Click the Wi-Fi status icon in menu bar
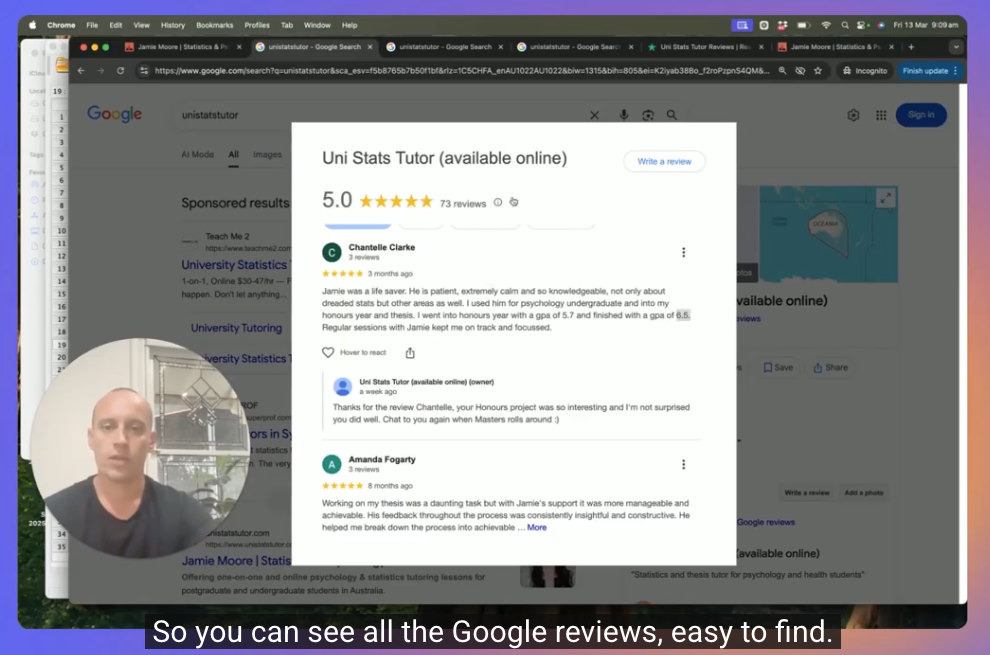The height and width of the screenshot is (655, 990). pyautogui.click(x=826, y=25)
